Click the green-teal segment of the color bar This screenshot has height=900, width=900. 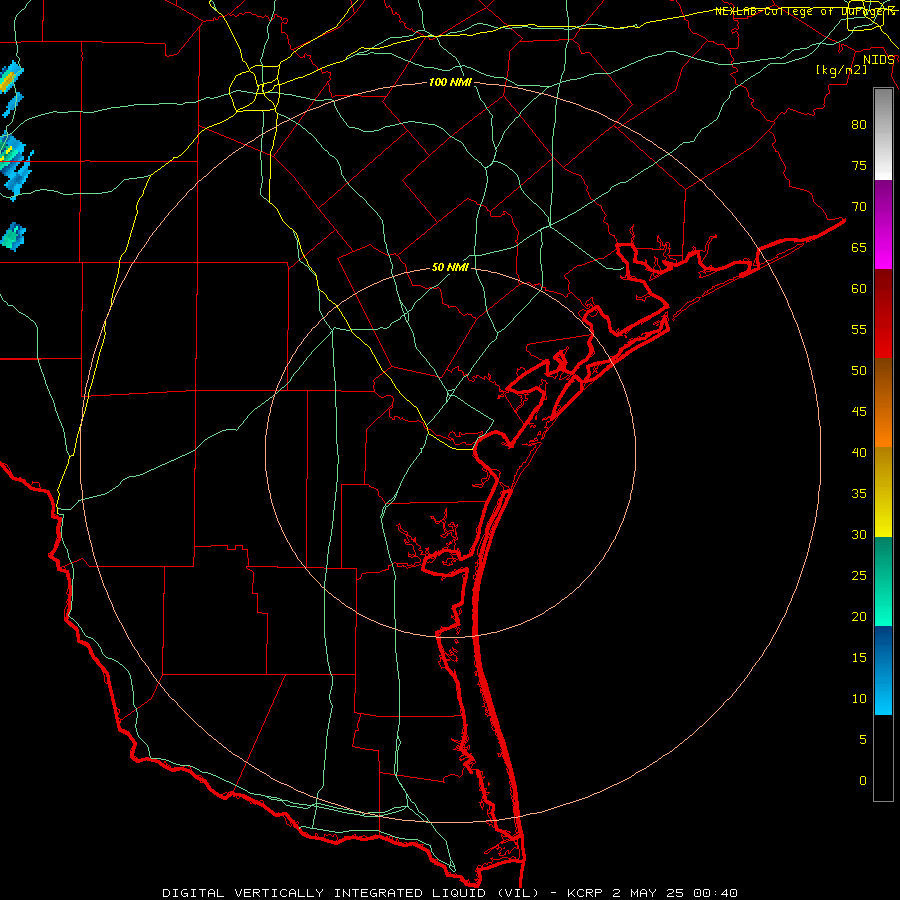pos(883,581)
